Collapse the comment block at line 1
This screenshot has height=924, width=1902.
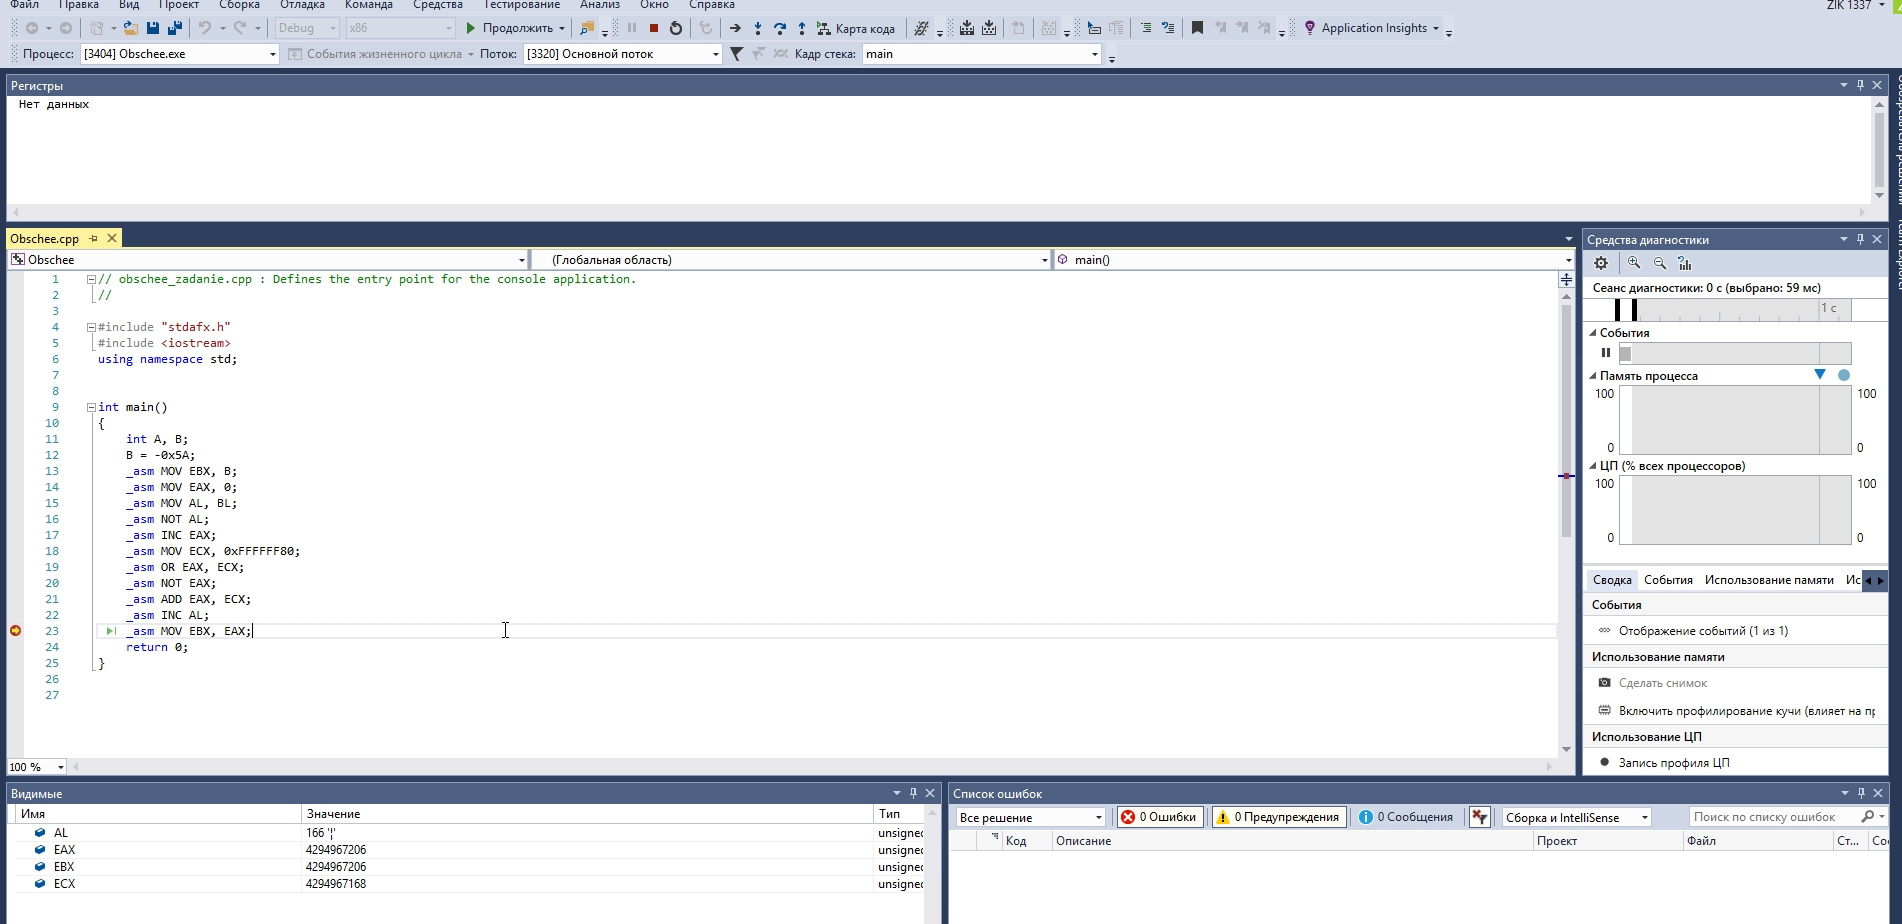tap(91, 280)
